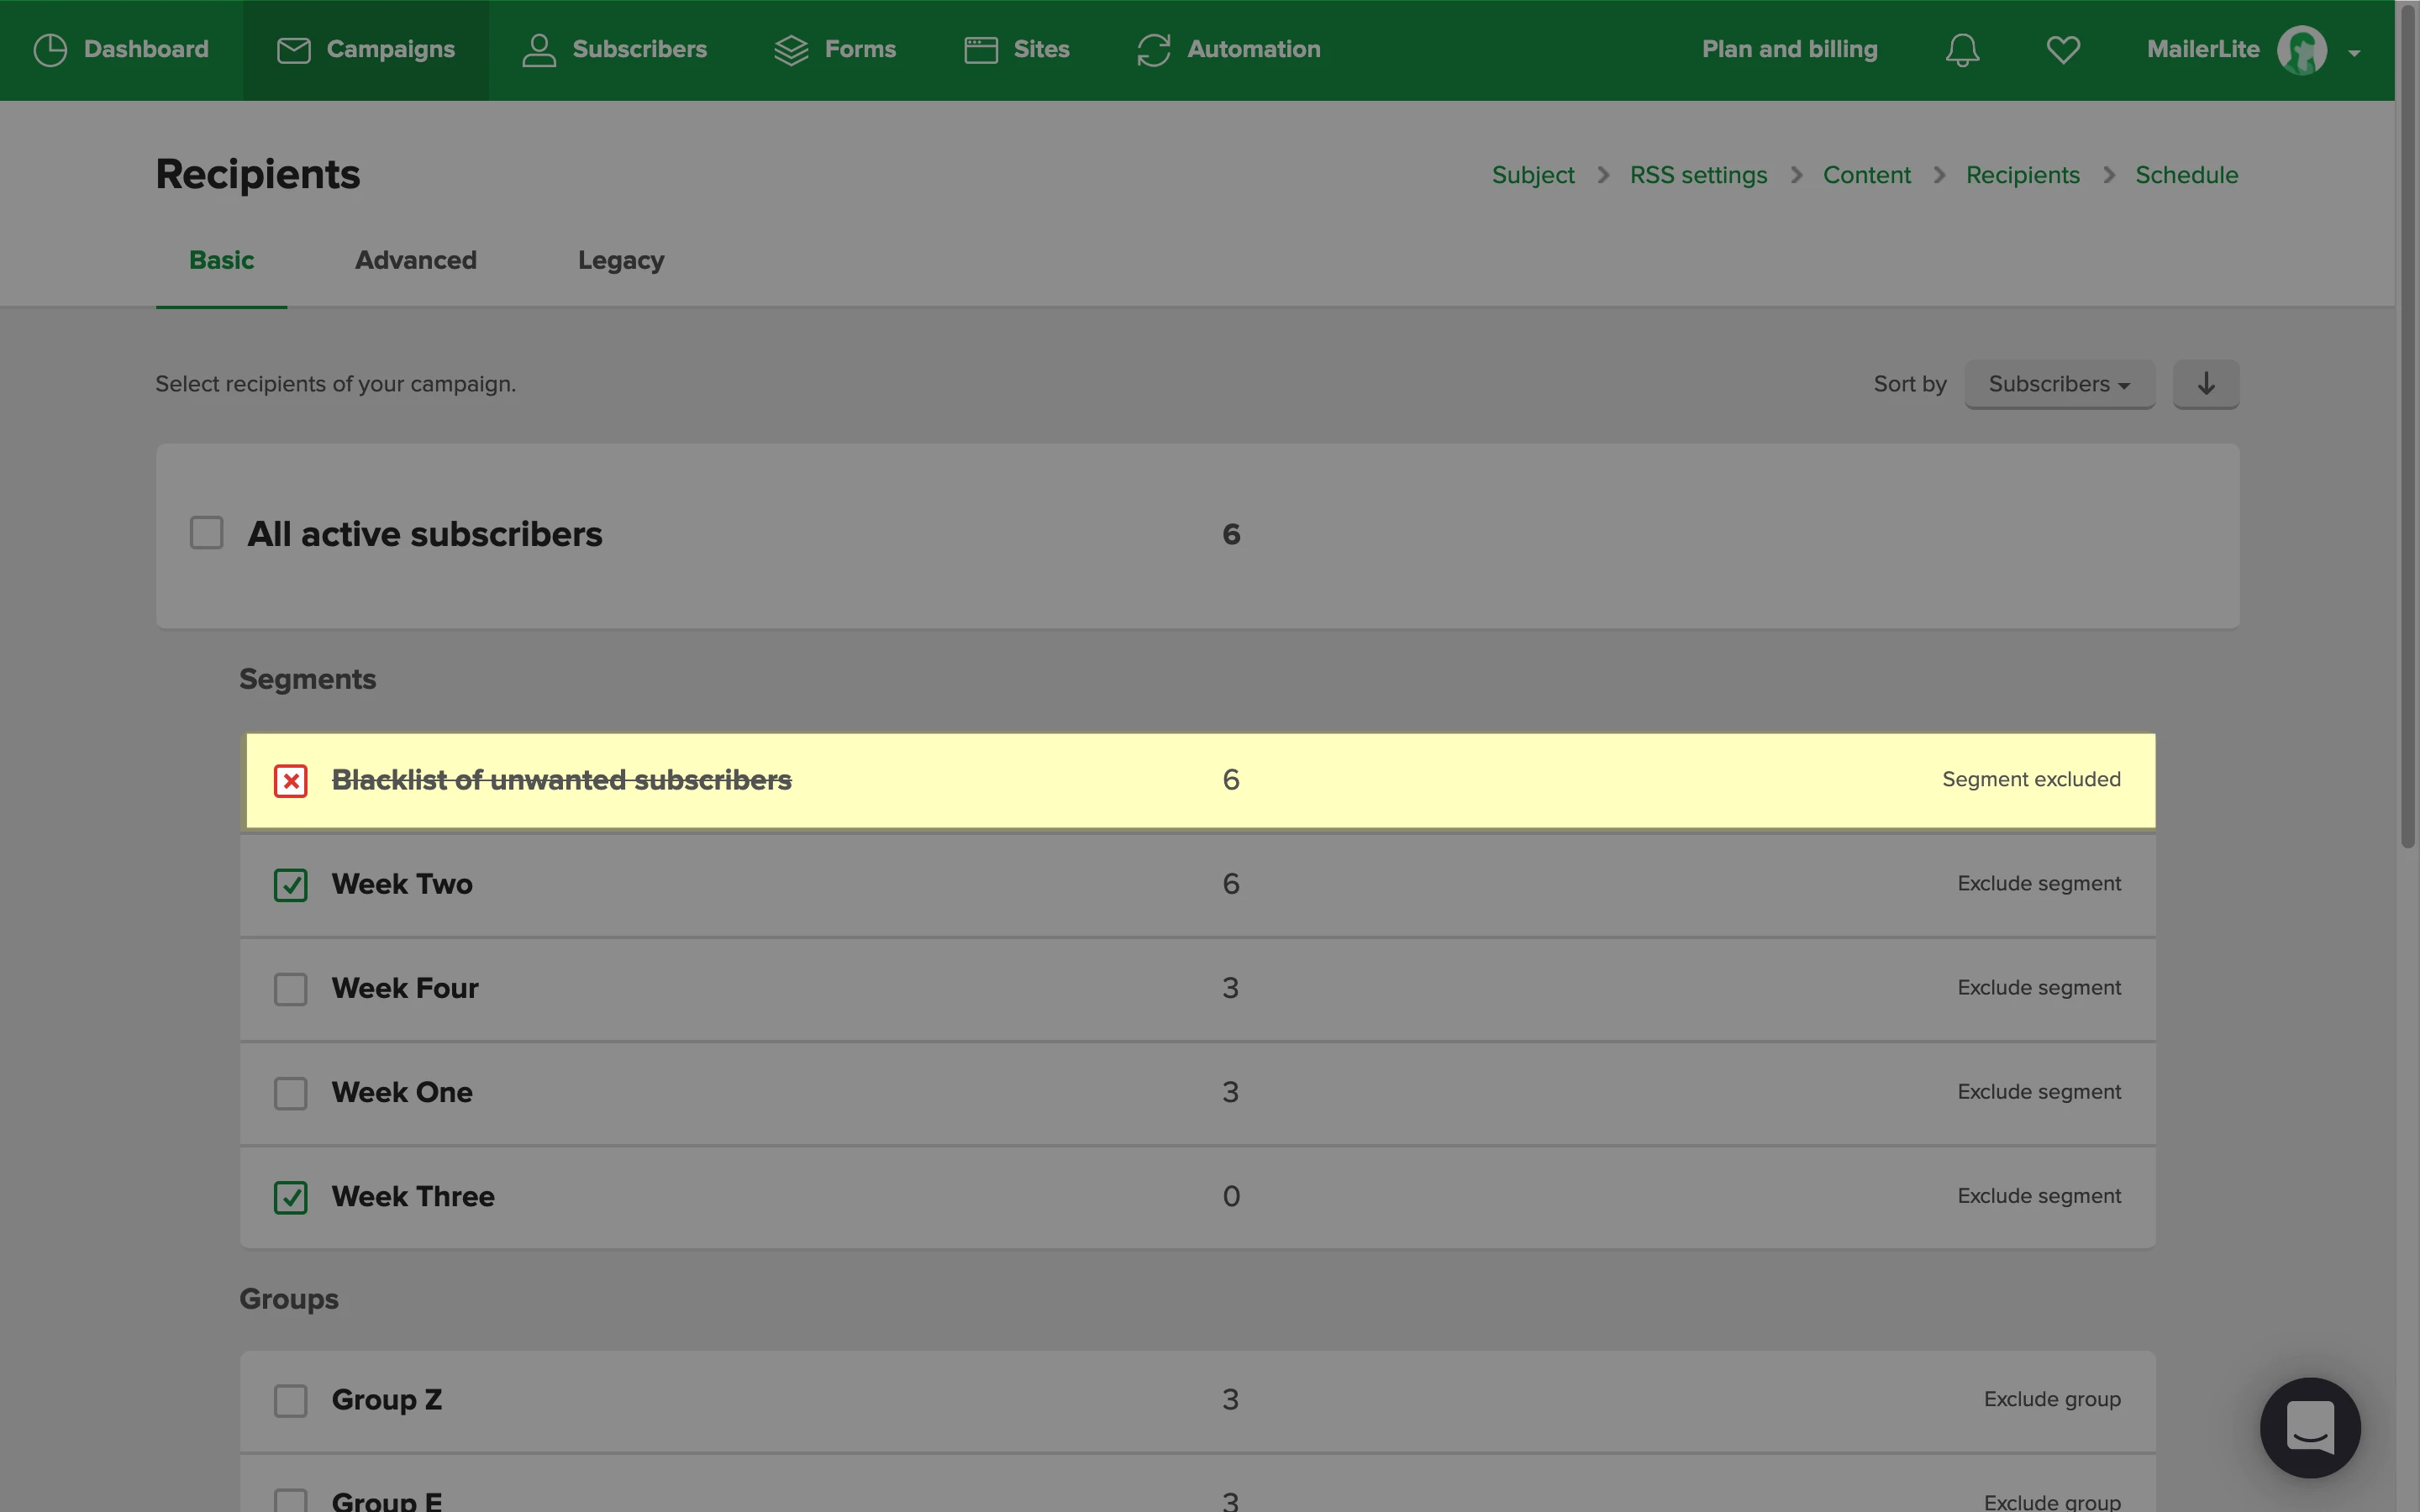Switch to the Legacy tab

pyautogui.click(x=621, y=260)
